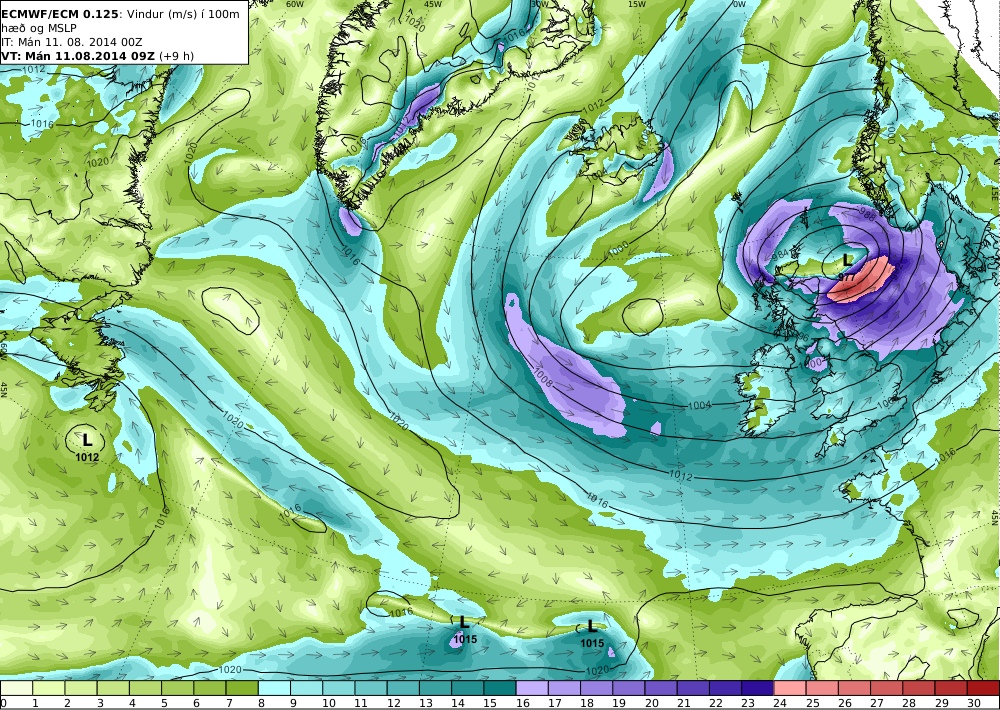Click the 'VT: Mán 11.08.2014 09Z' valid time
The image size is (1000, 710).
(78, 56)
